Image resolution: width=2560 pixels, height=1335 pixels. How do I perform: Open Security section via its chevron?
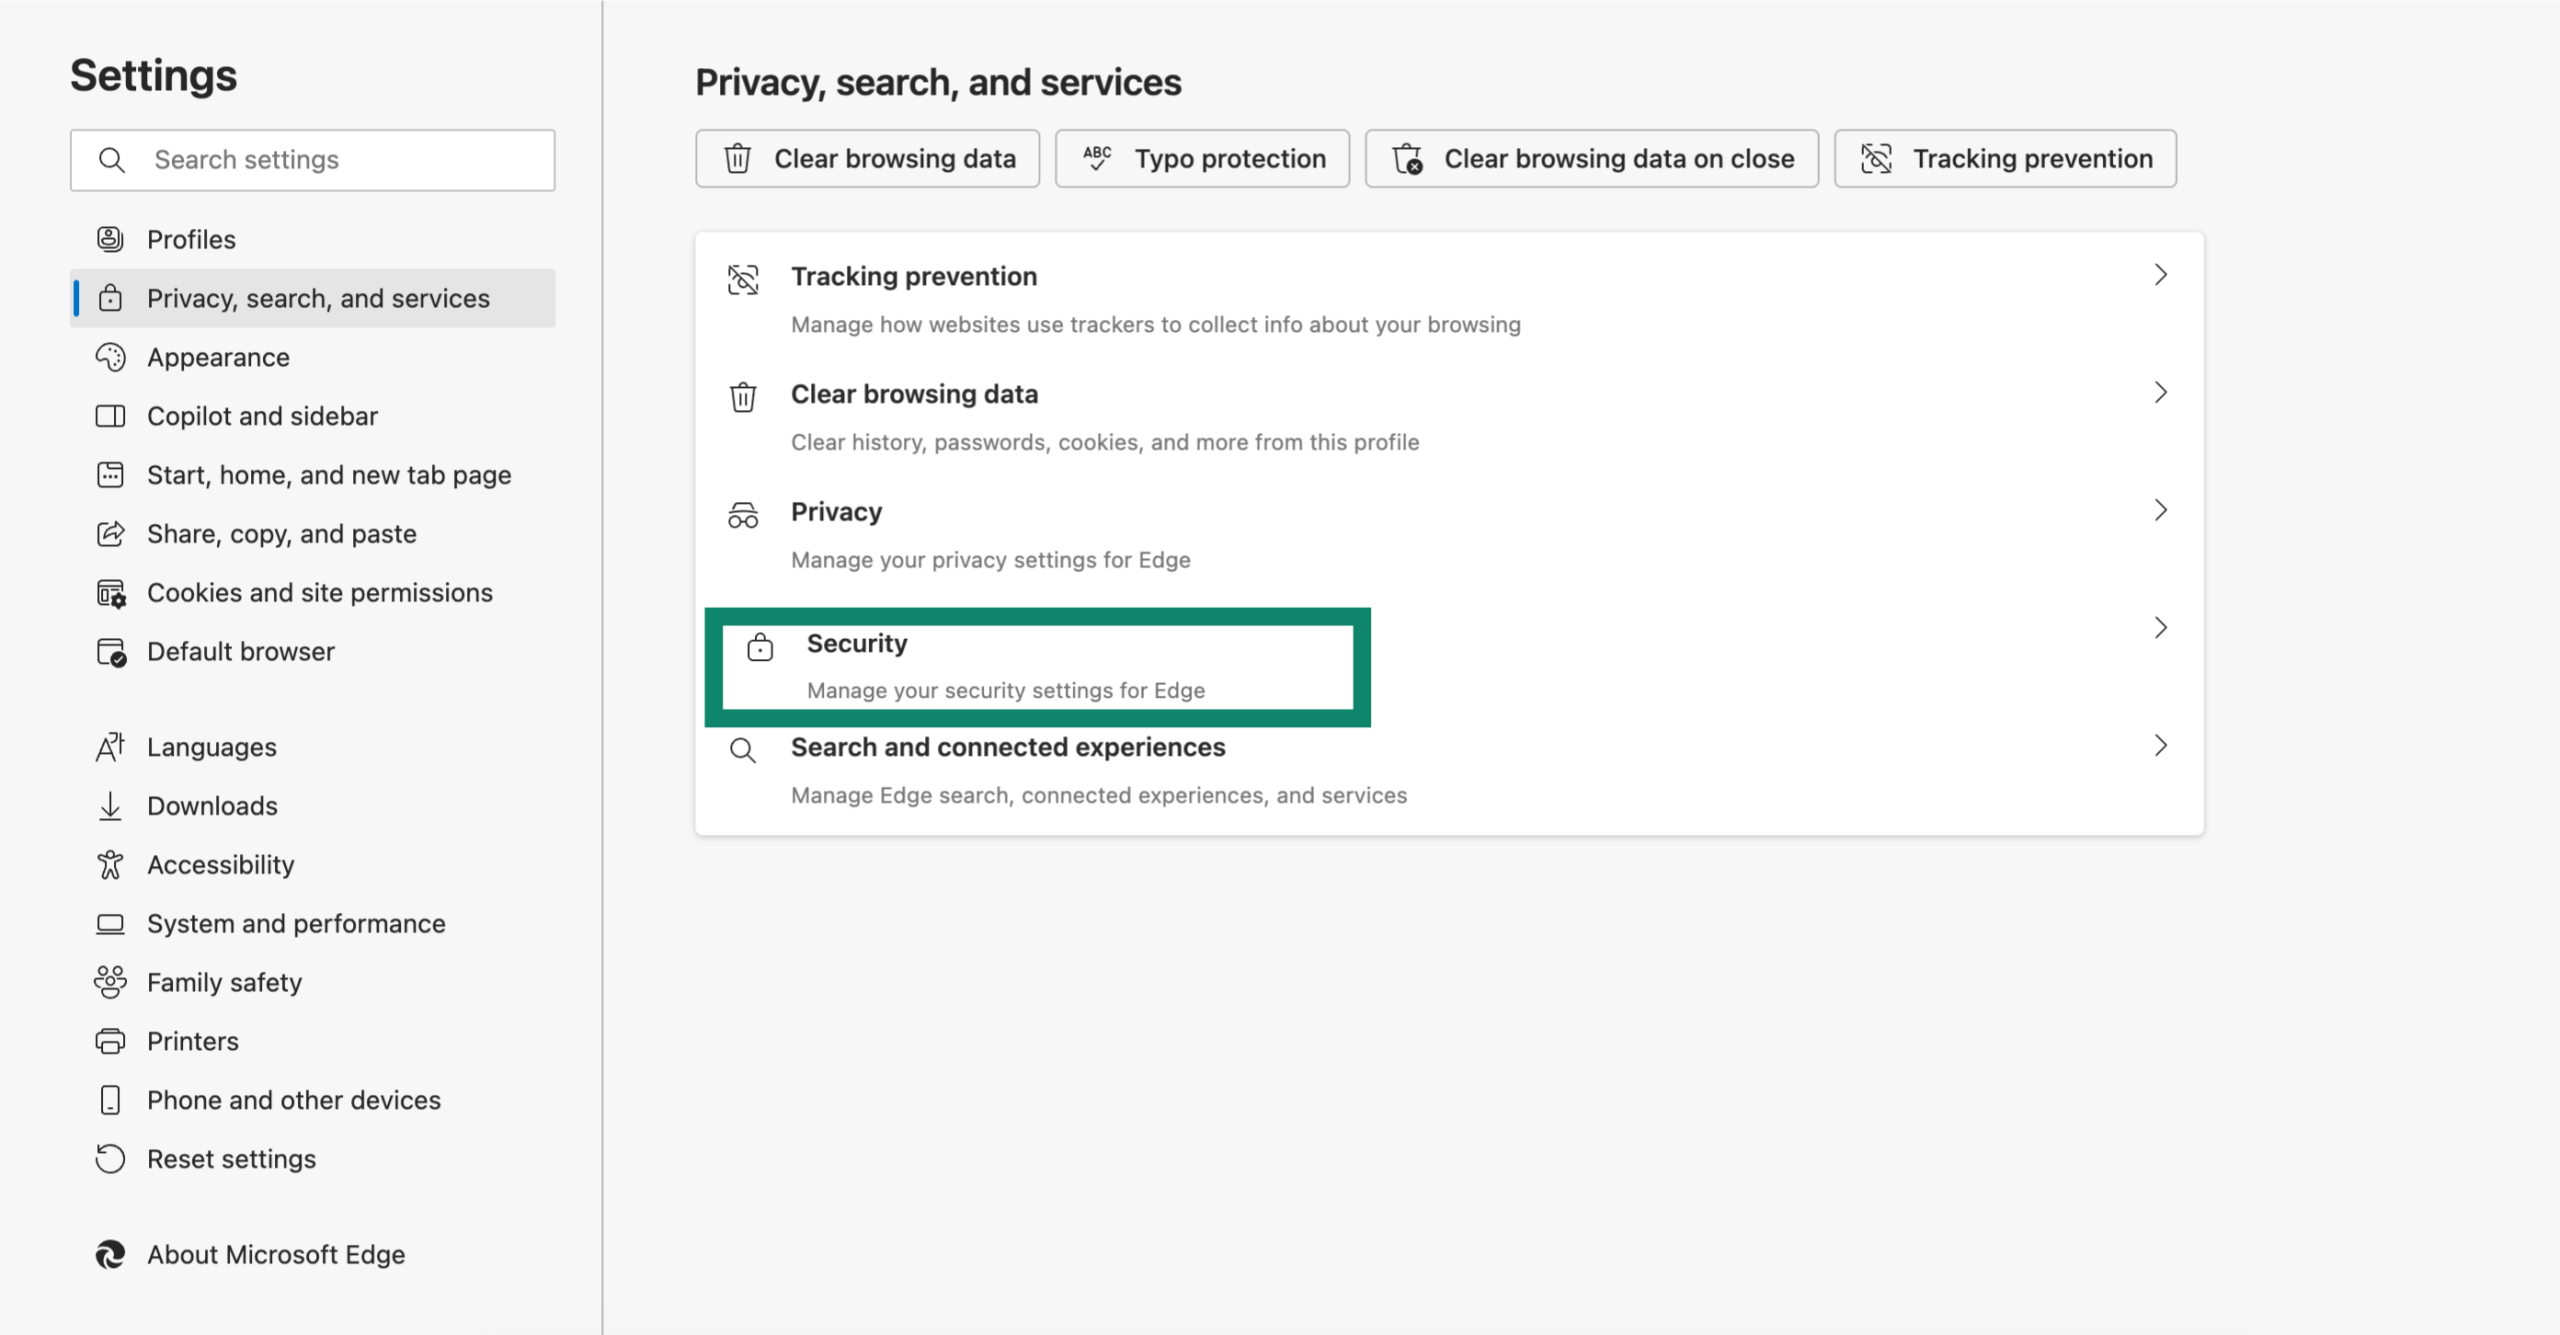[2160, 628]
